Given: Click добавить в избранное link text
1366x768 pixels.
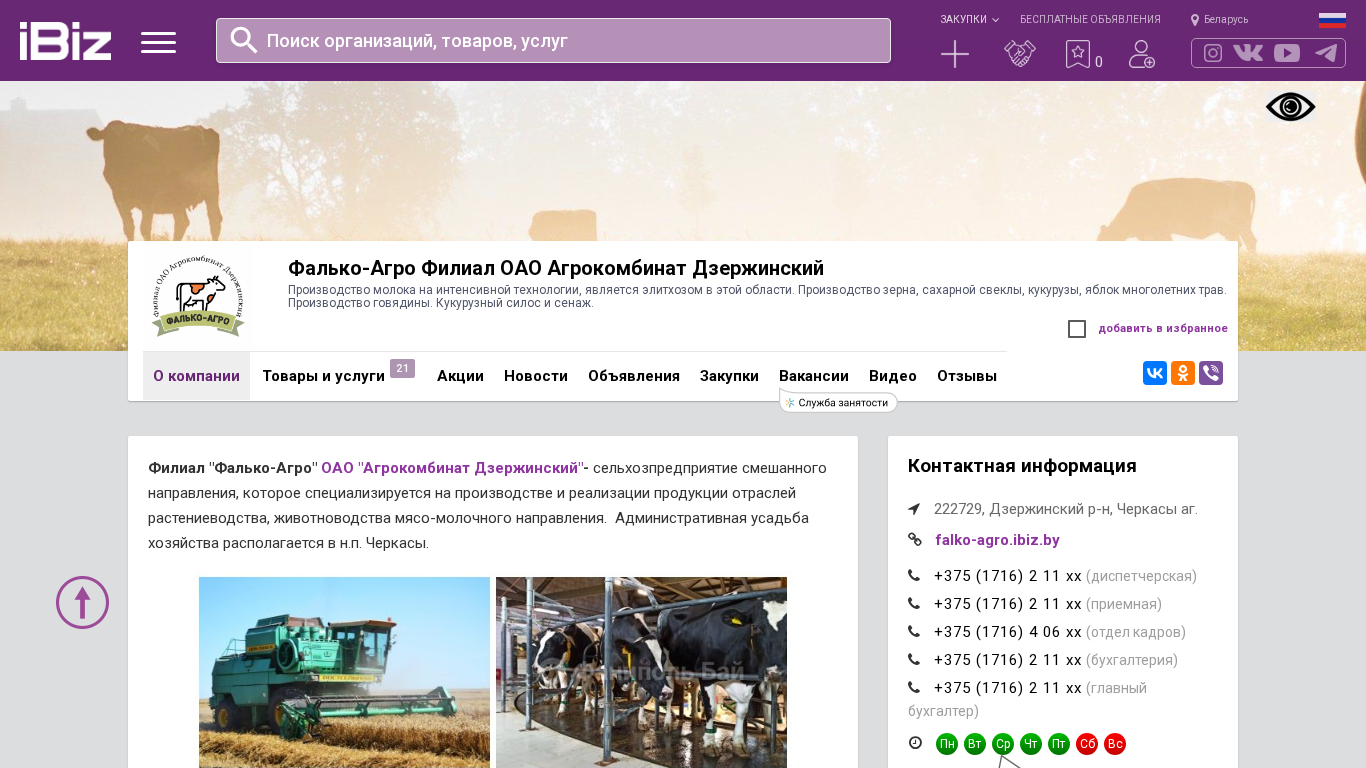Looking at the screenshot, I should click(x=1163, y=329).
